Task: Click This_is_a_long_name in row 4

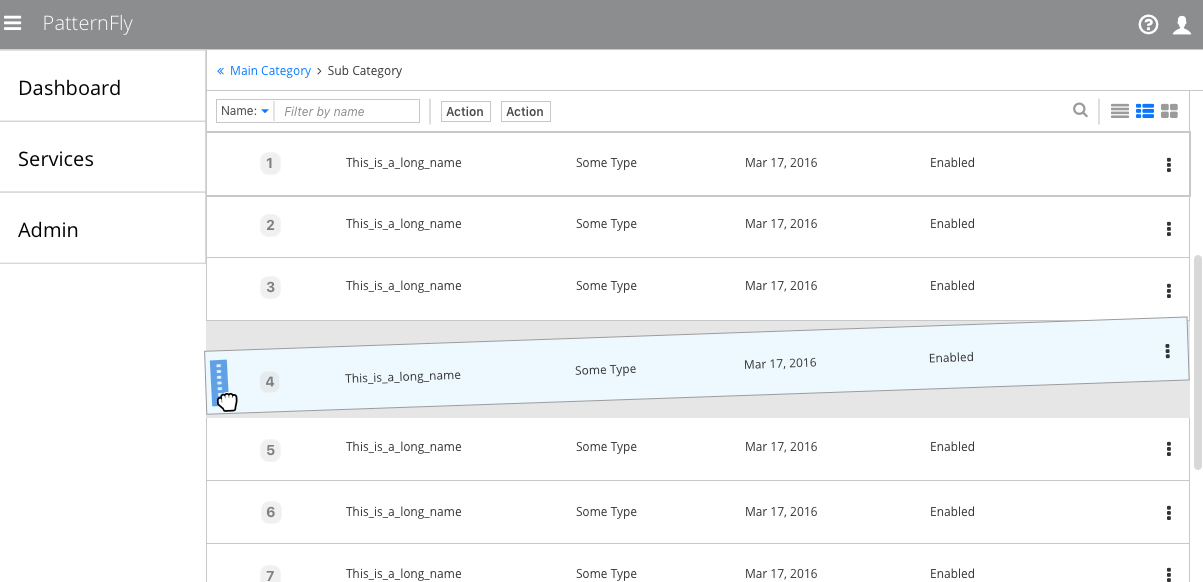Action: click(x=403, y=377)
